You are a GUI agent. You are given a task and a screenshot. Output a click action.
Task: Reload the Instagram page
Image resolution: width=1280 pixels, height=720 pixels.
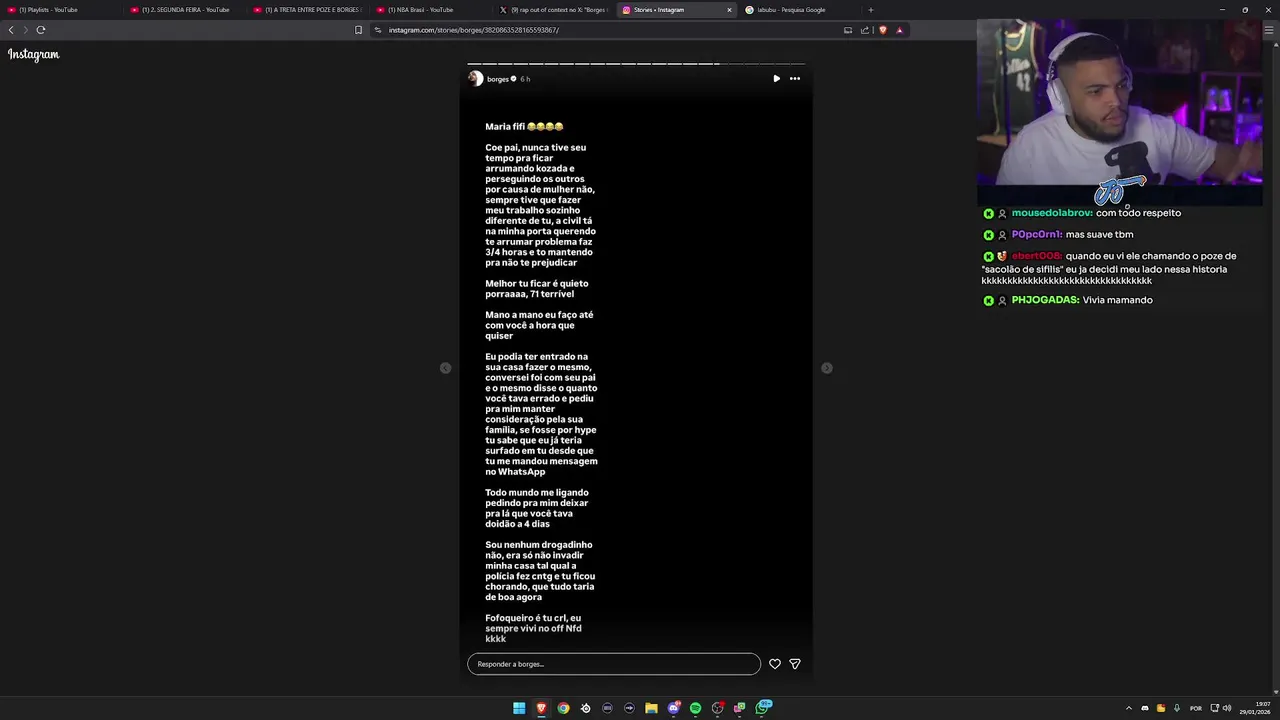(x=41, y=30)
